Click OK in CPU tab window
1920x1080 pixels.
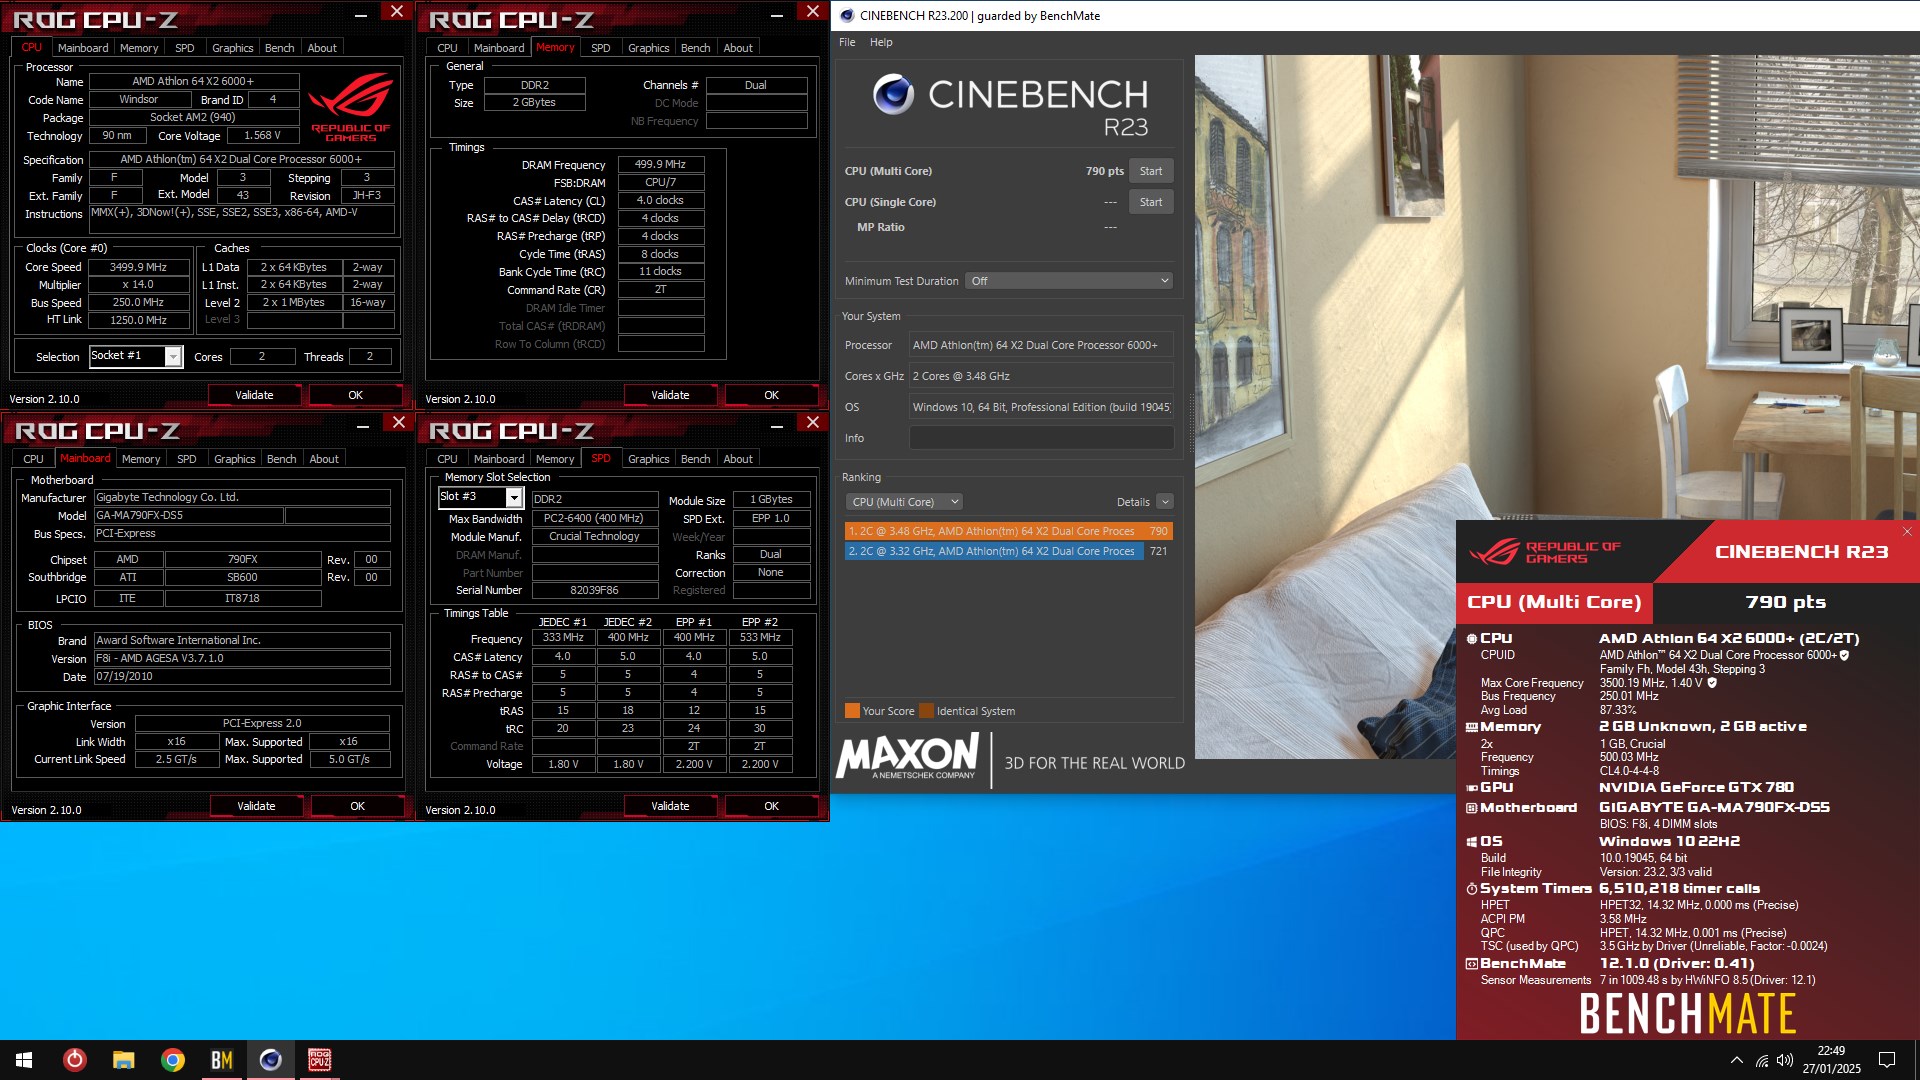[355, 395]
